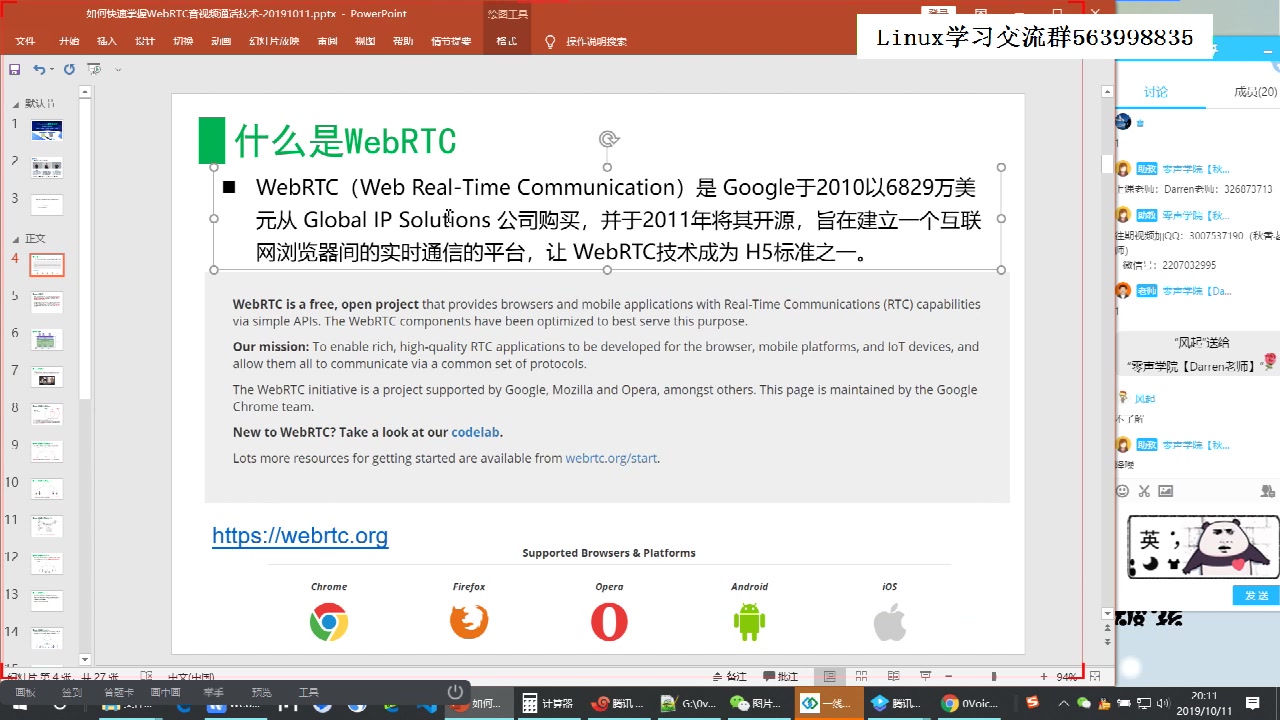1280x720 pixels.
Task: Select slide 6 thumbnail
Action: coord(47,340)
